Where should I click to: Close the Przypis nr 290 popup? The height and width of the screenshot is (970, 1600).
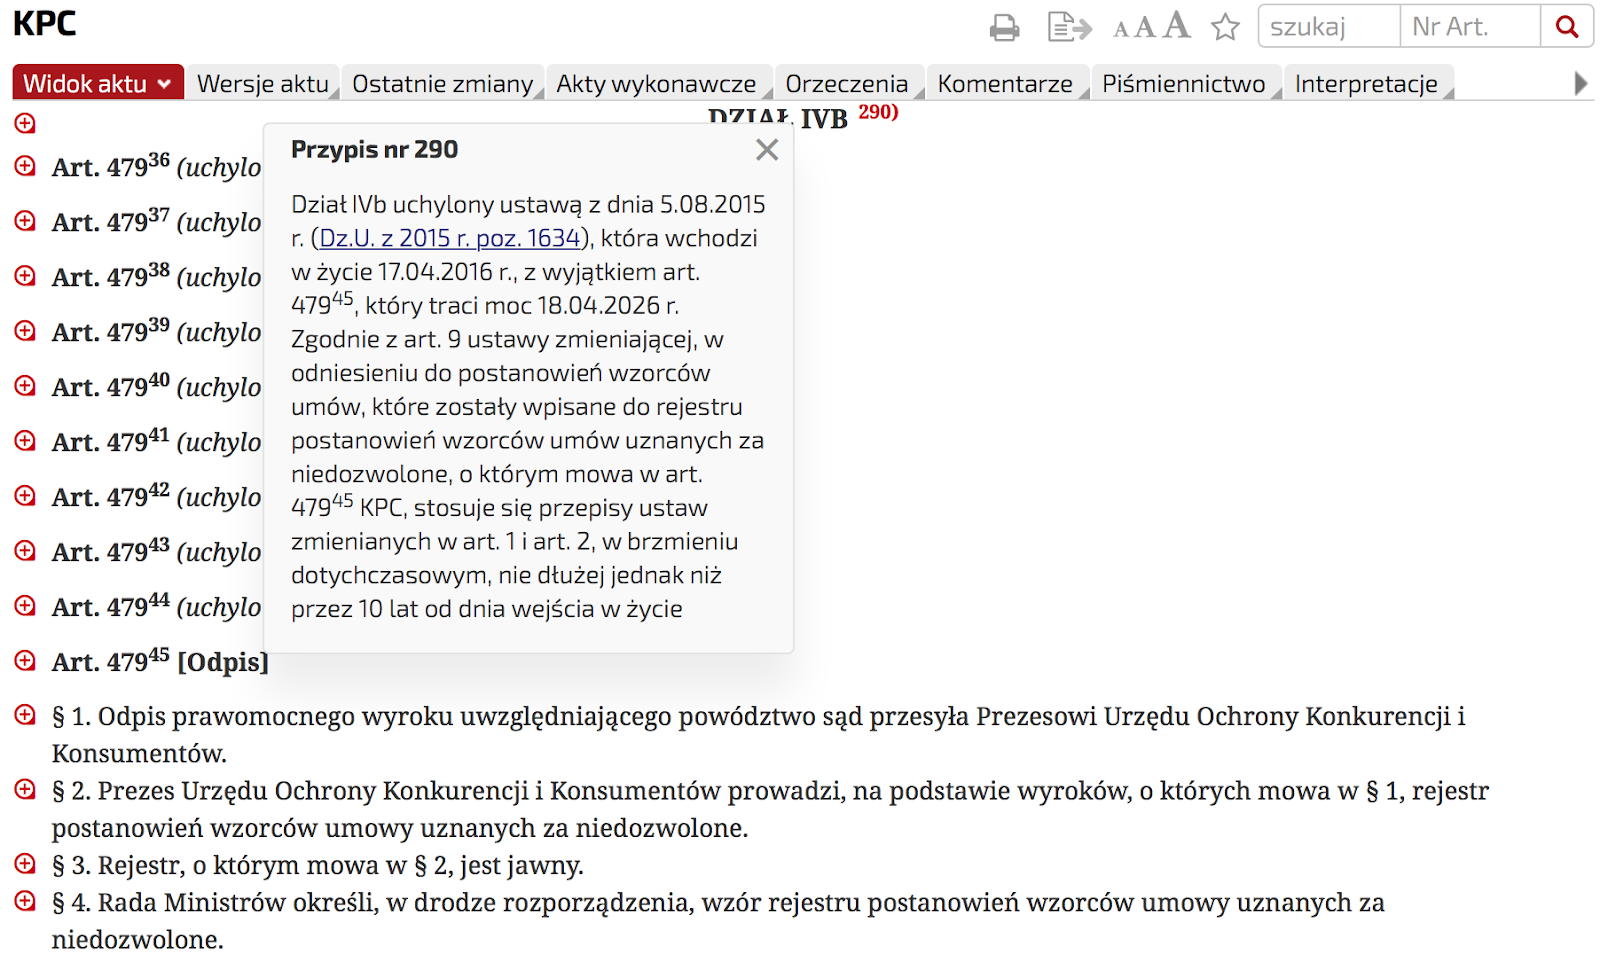pos(767,150)
